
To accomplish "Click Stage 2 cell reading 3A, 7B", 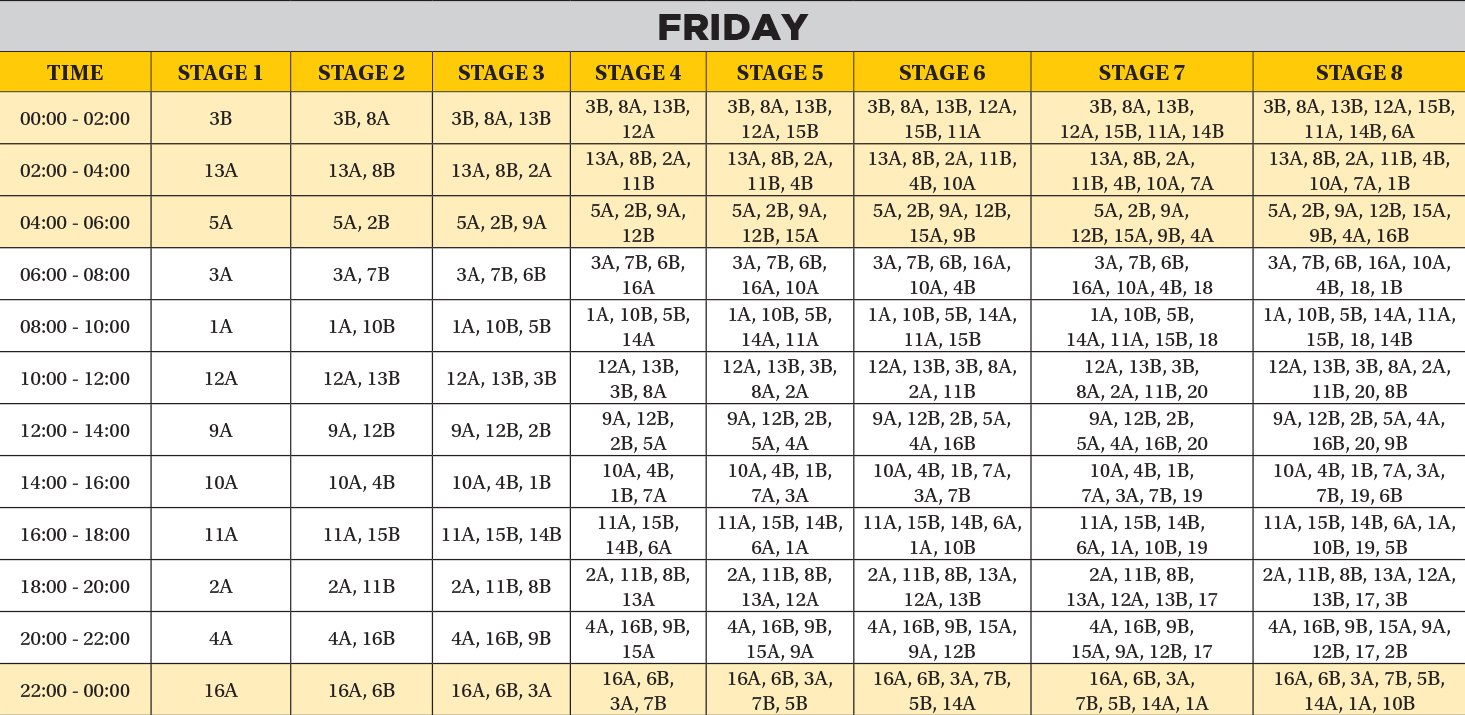I will pos(361,275).
